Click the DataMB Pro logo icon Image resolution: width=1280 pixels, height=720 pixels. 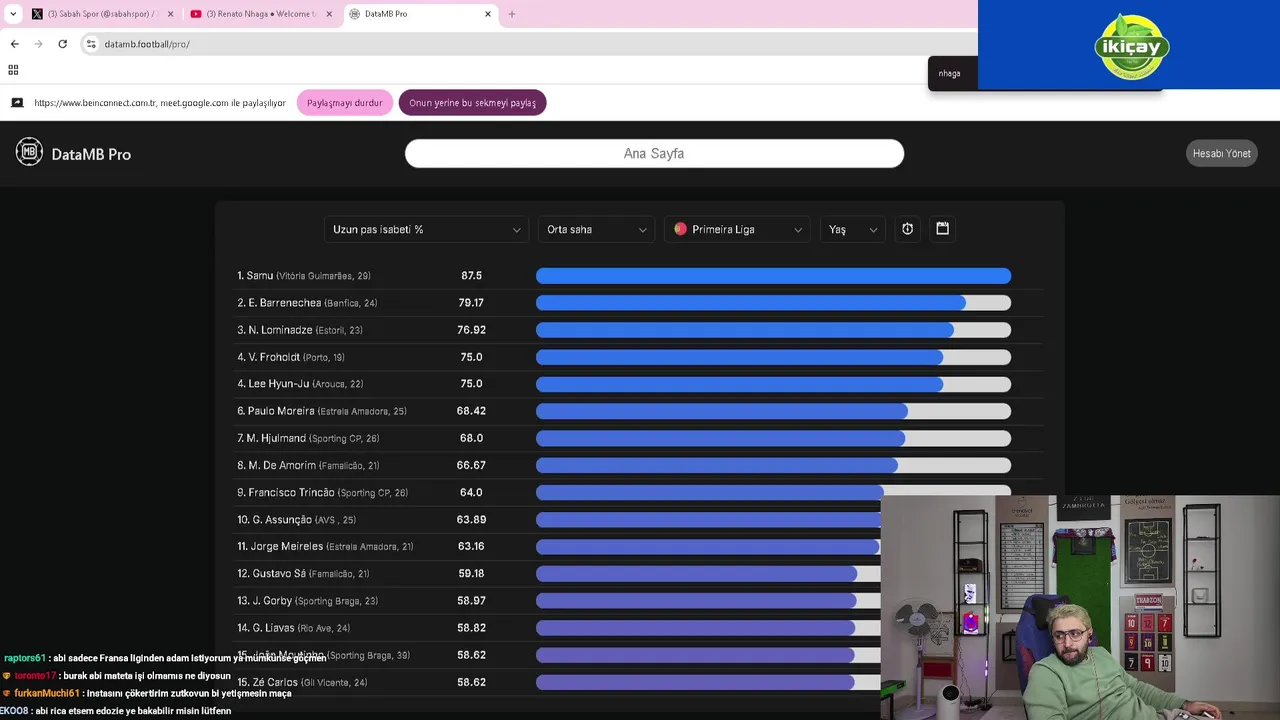29,152
